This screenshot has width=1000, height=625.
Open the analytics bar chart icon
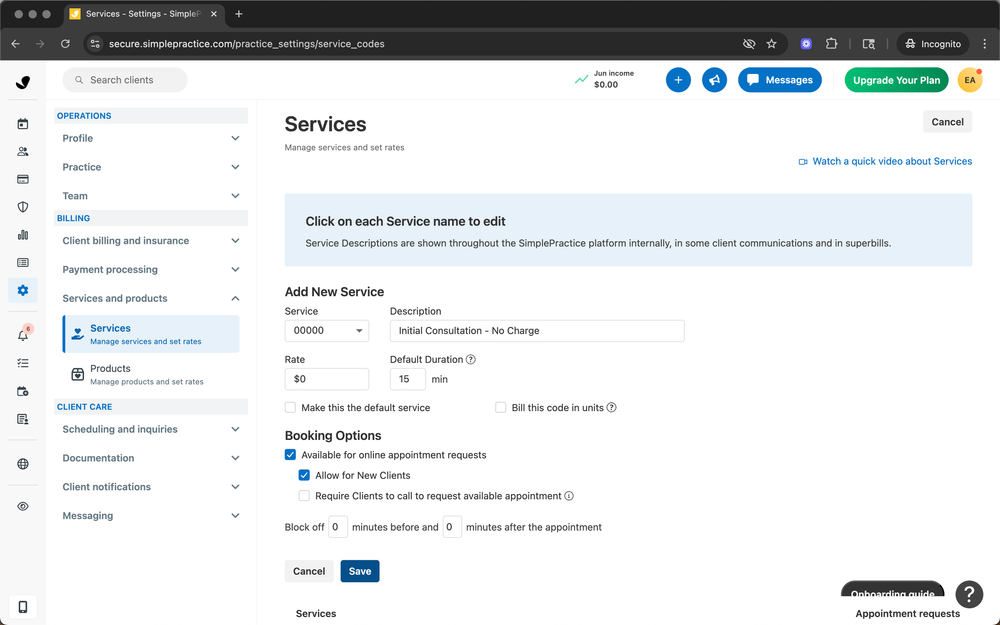click(x=23, y=235)
